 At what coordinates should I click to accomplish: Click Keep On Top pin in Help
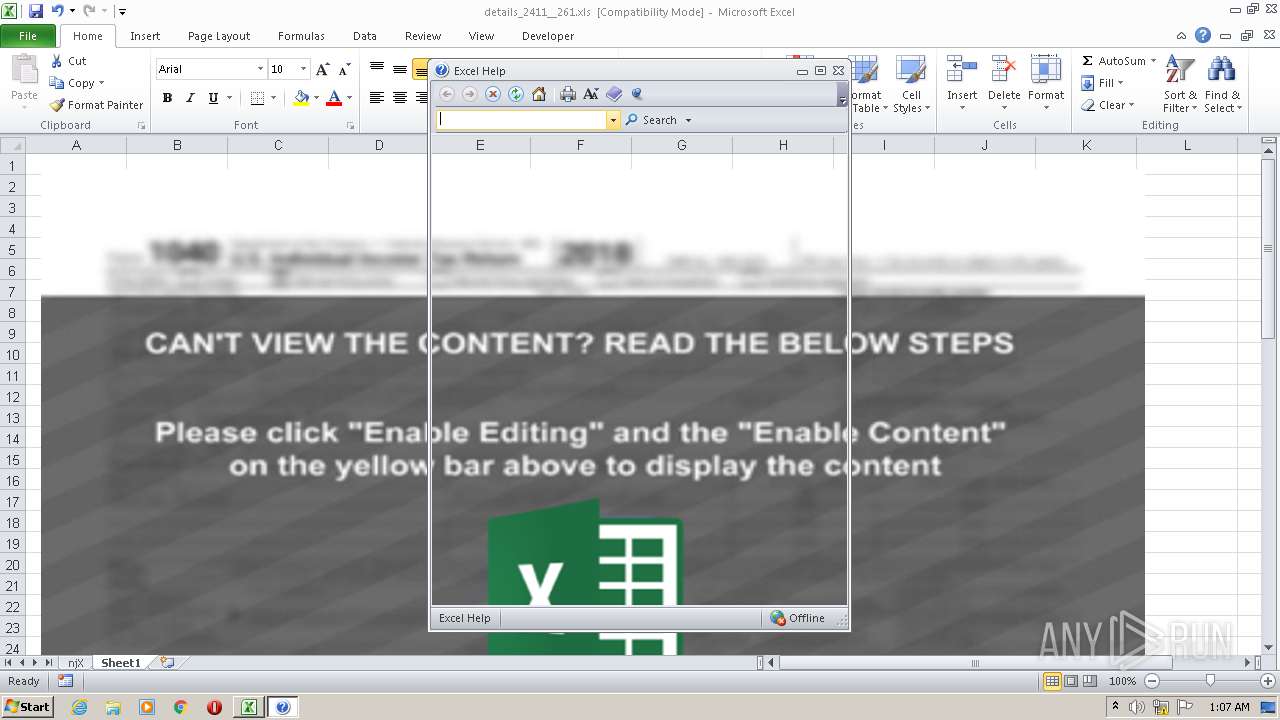pyautogui.click(x=637, y=94)
